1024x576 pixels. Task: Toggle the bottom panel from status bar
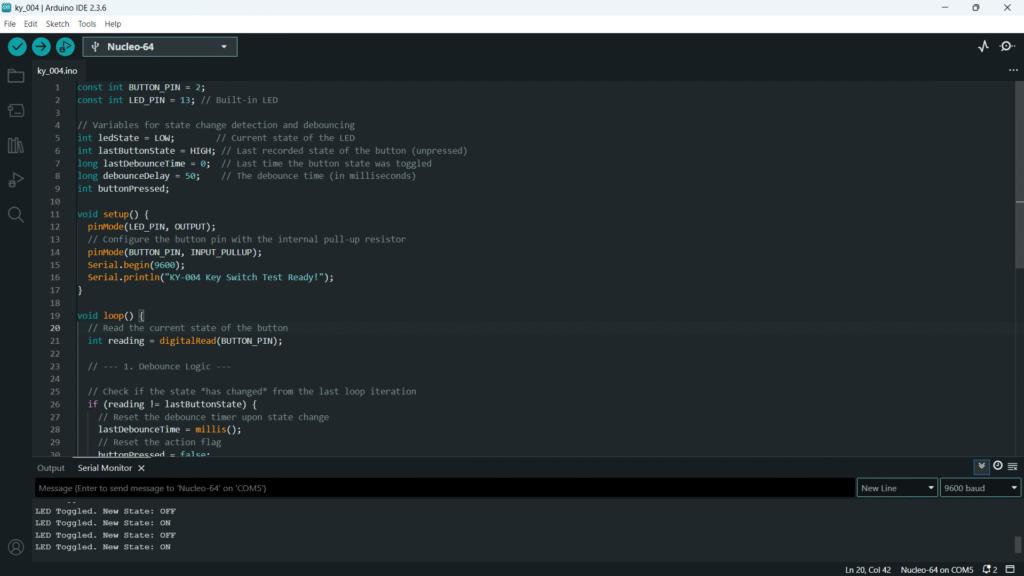pyautogui.click(x=1009, y=570)
